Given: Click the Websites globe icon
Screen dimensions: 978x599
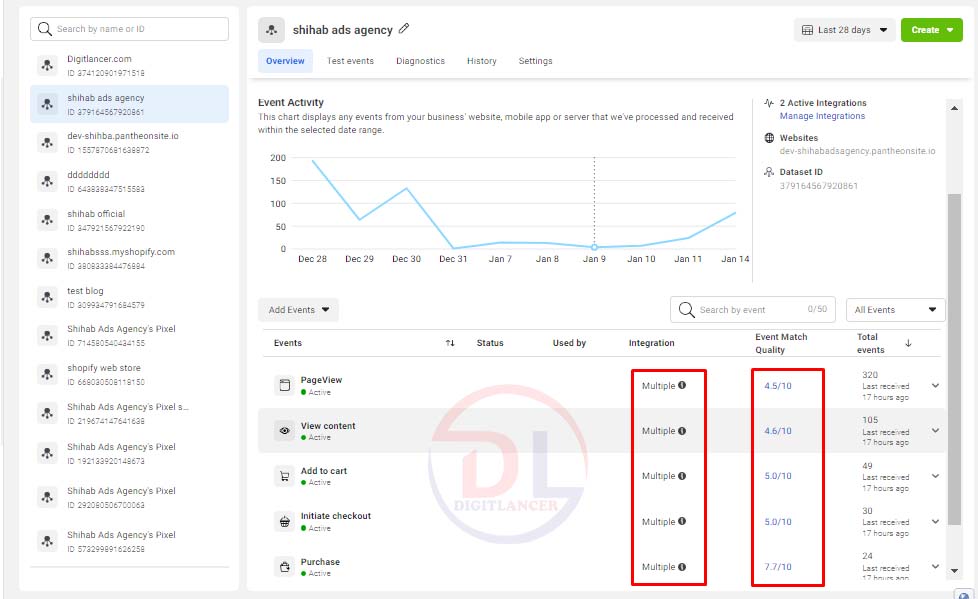Looking at the screenshot, I should point(769,138).
